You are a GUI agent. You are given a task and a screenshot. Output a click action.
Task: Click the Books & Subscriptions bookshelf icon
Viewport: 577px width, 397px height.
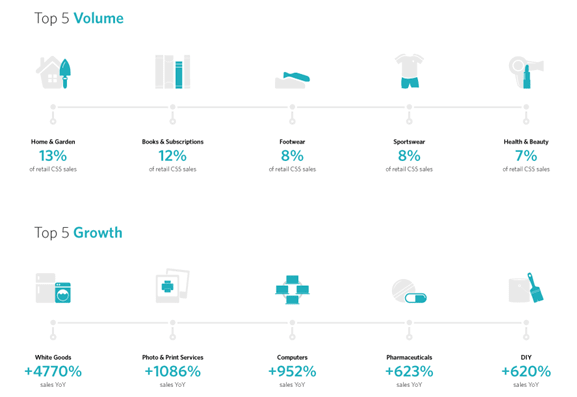[173, 72]
